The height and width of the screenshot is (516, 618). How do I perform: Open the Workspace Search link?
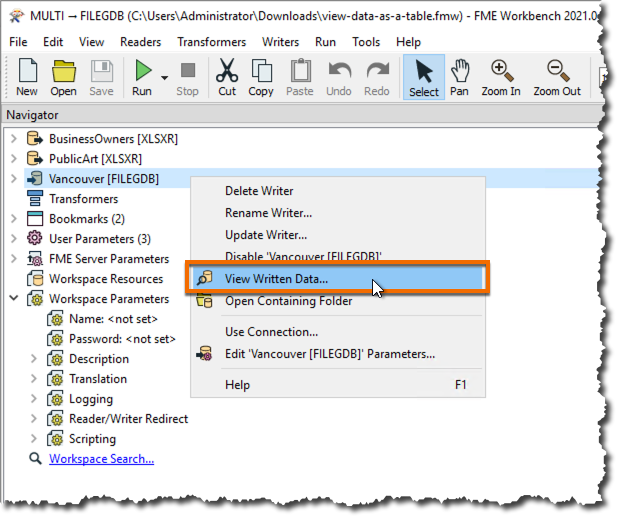click(x=101, y=459)
